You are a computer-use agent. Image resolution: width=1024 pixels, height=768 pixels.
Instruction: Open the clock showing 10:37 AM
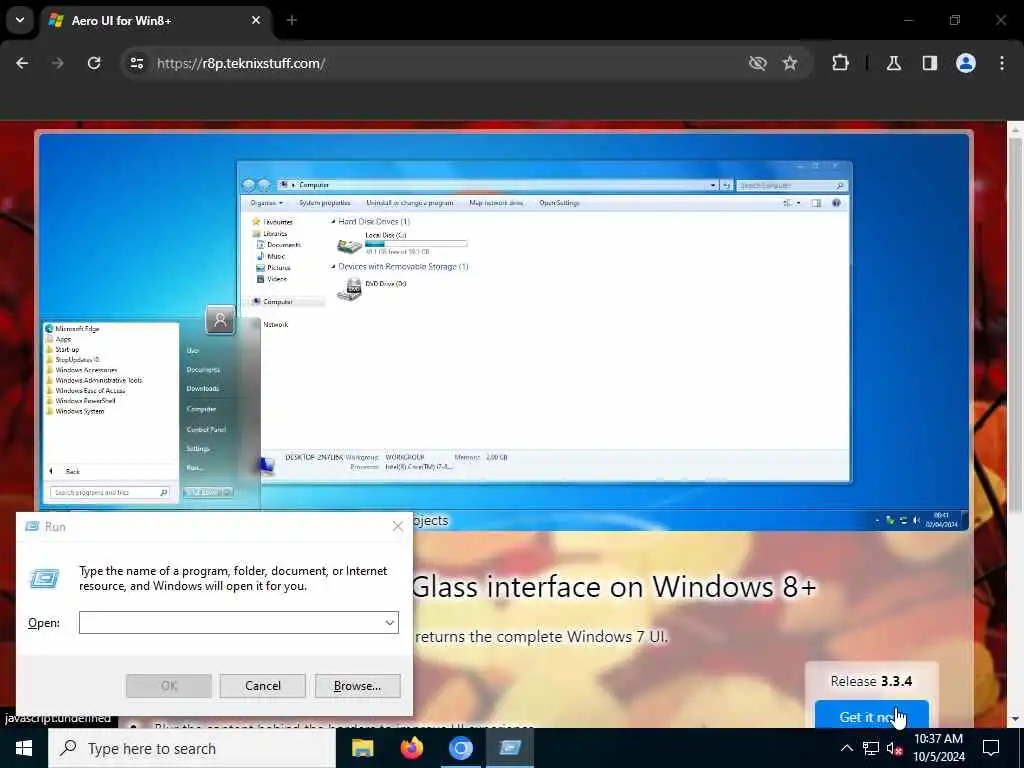click(x=938, y=748)
